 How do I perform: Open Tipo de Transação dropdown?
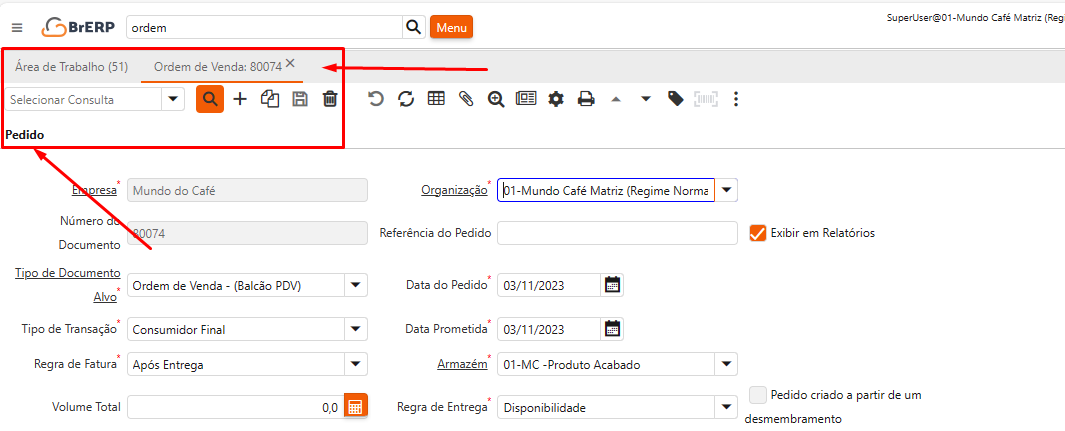click(x=355, y=329)
